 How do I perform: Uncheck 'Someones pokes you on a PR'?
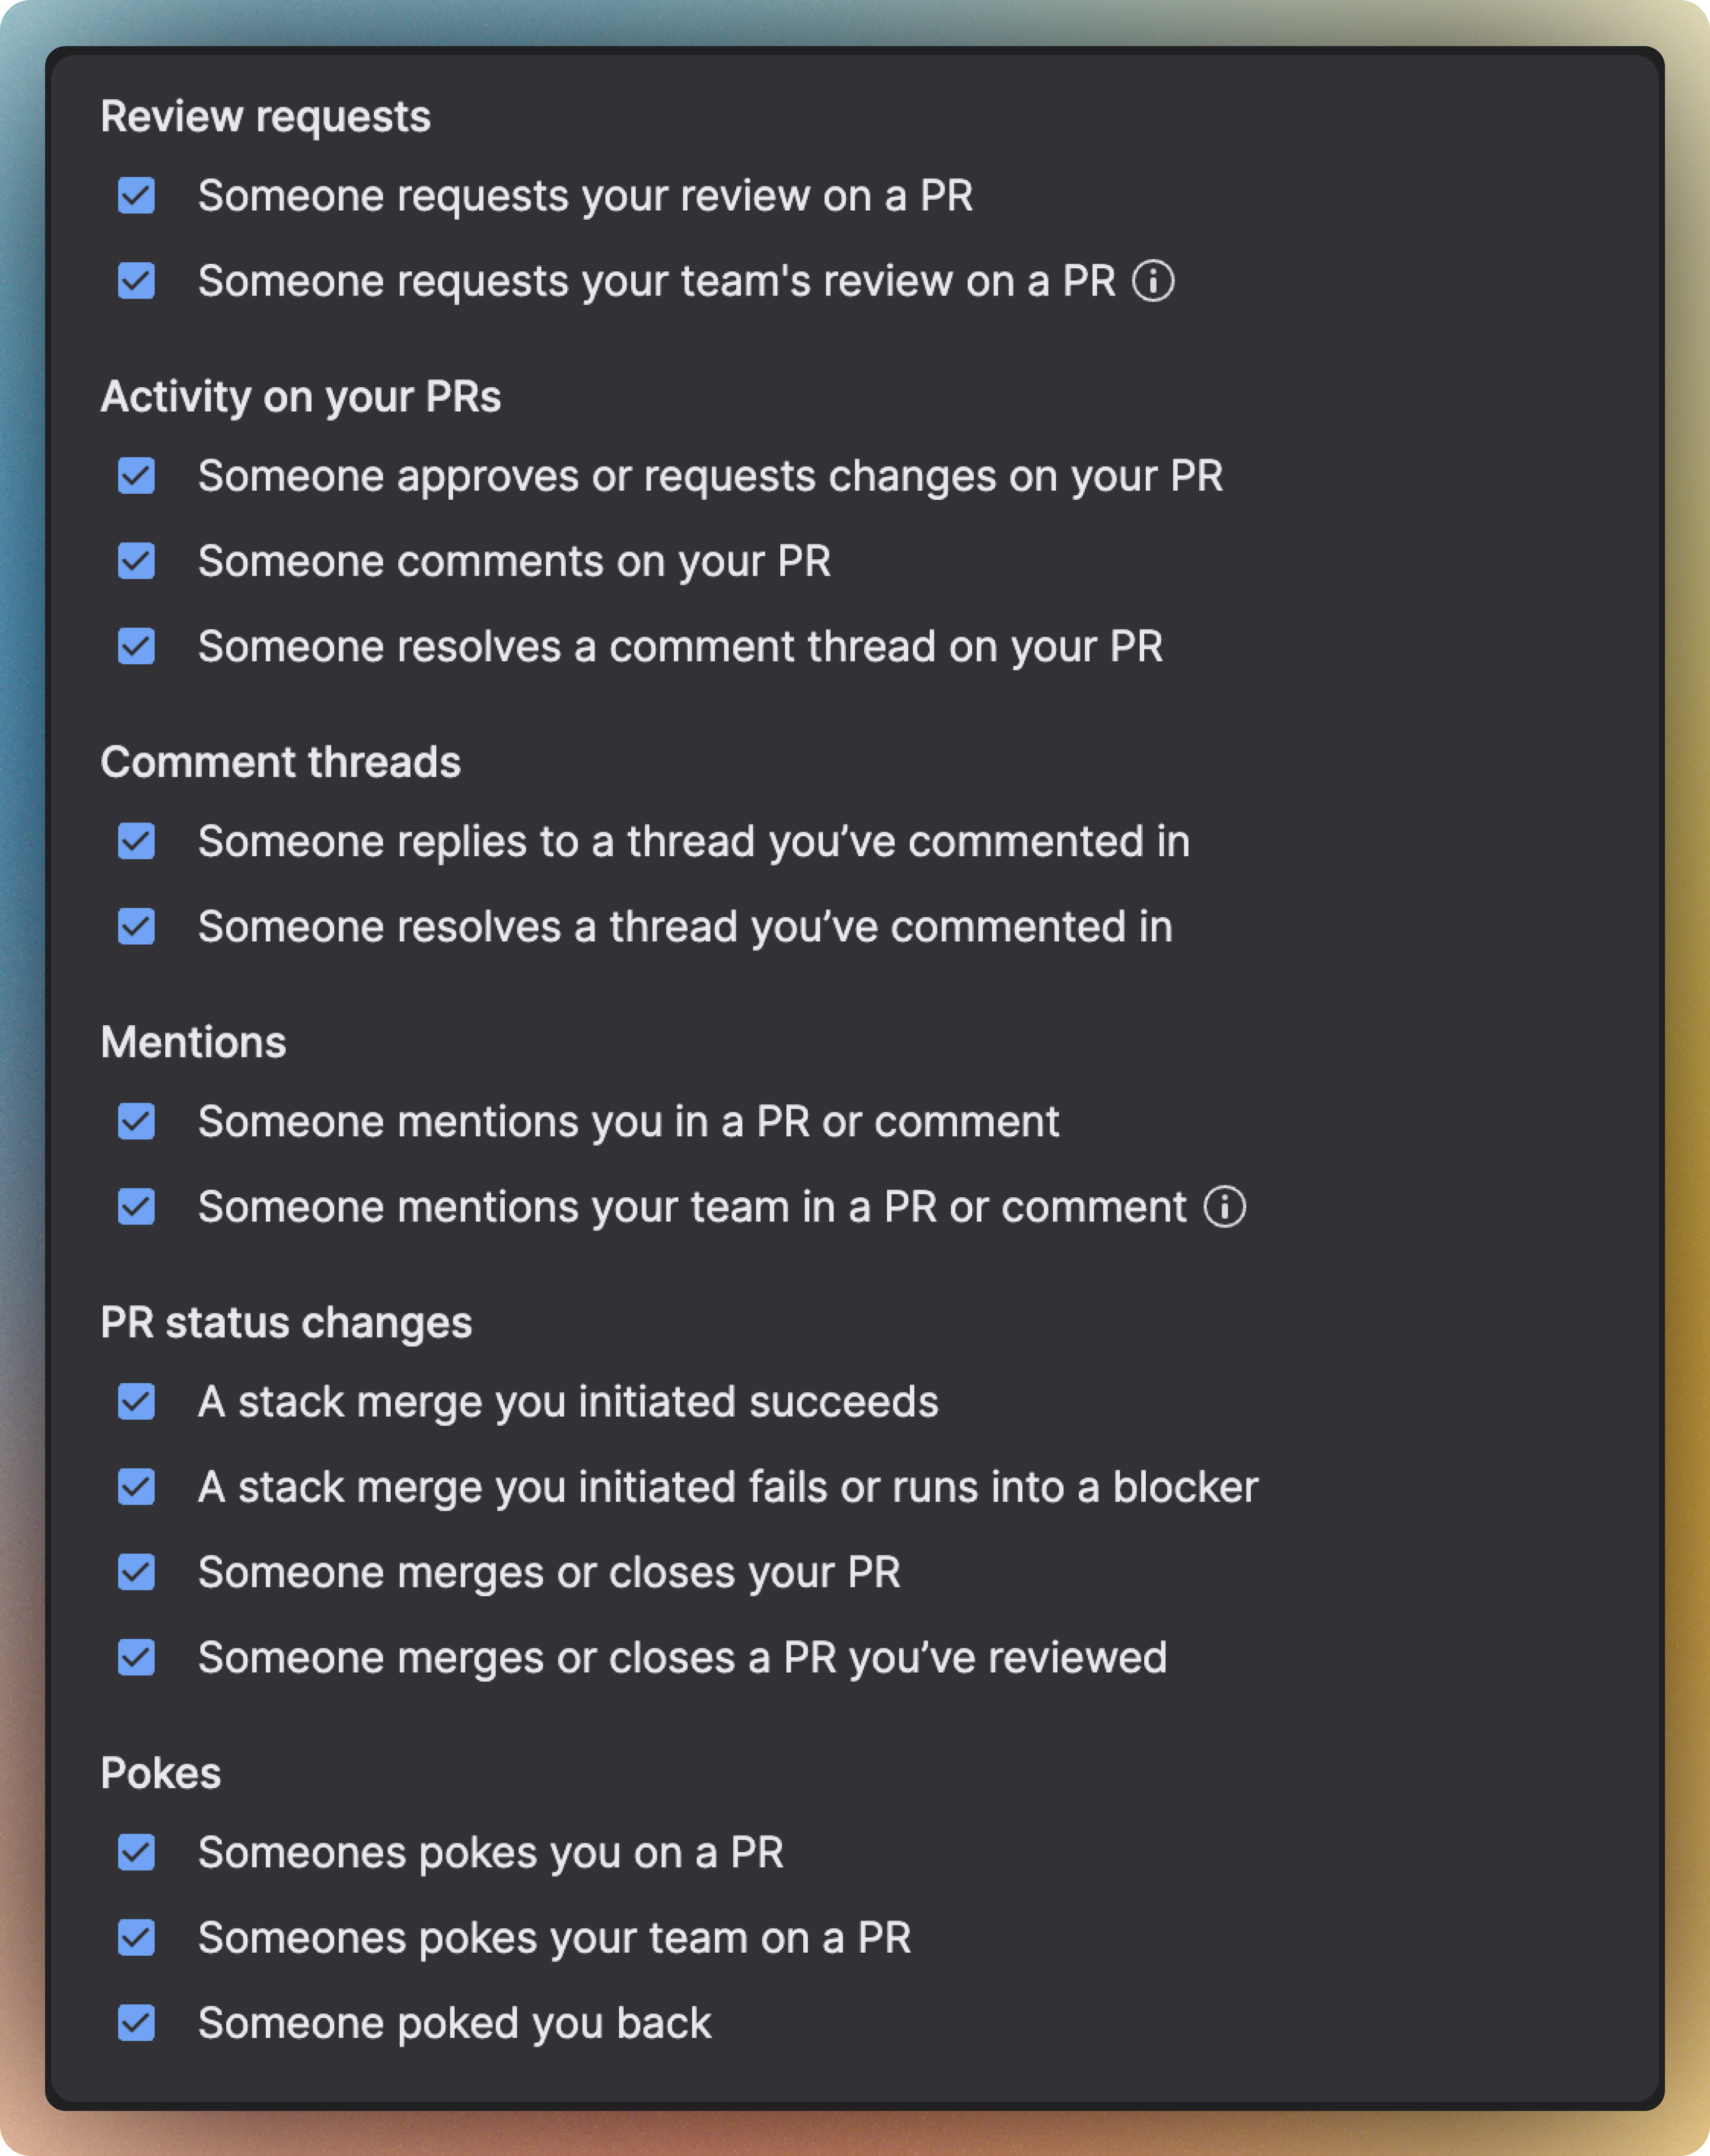point(136,1853)
